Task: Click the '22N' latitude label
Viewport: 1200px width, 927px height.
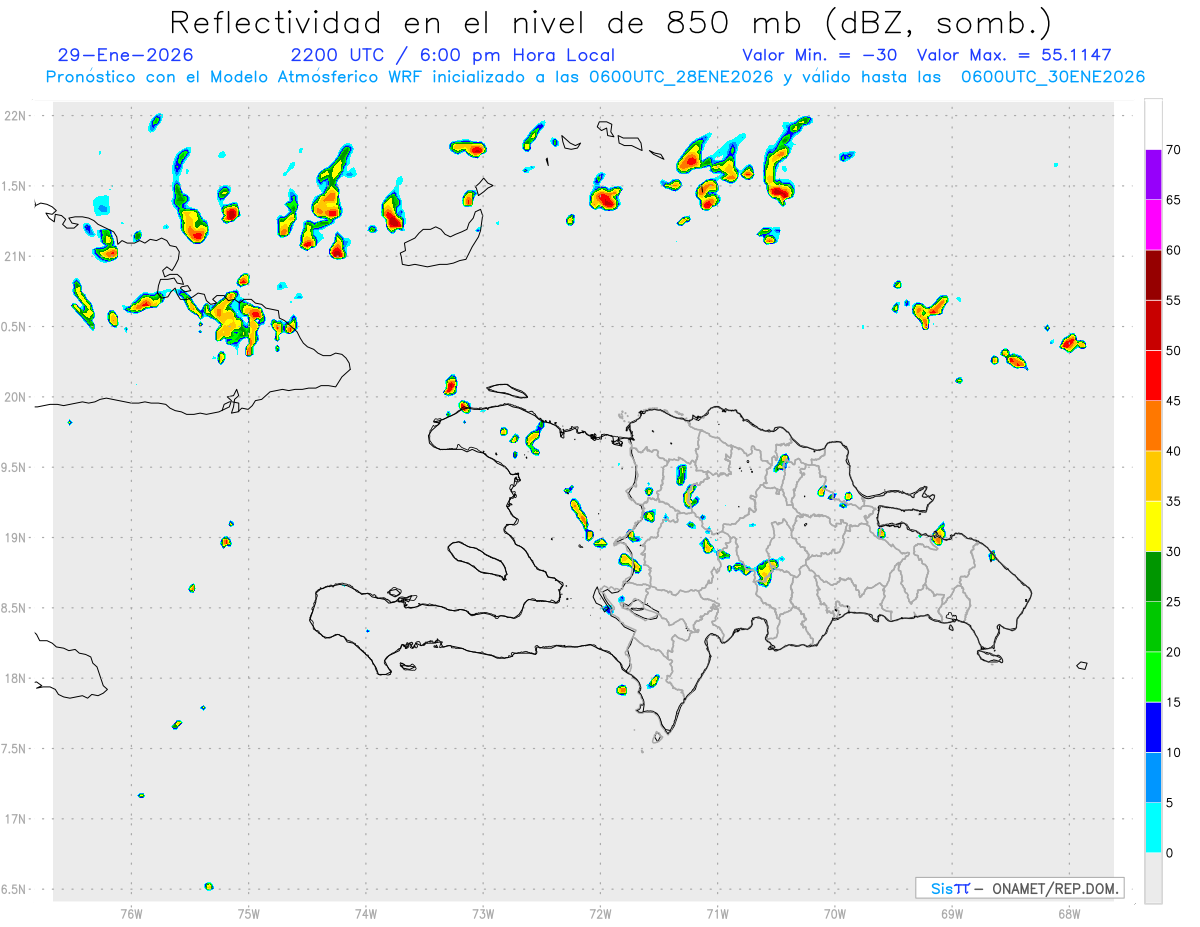Action: pyautogui.click(x=17, y=116)
